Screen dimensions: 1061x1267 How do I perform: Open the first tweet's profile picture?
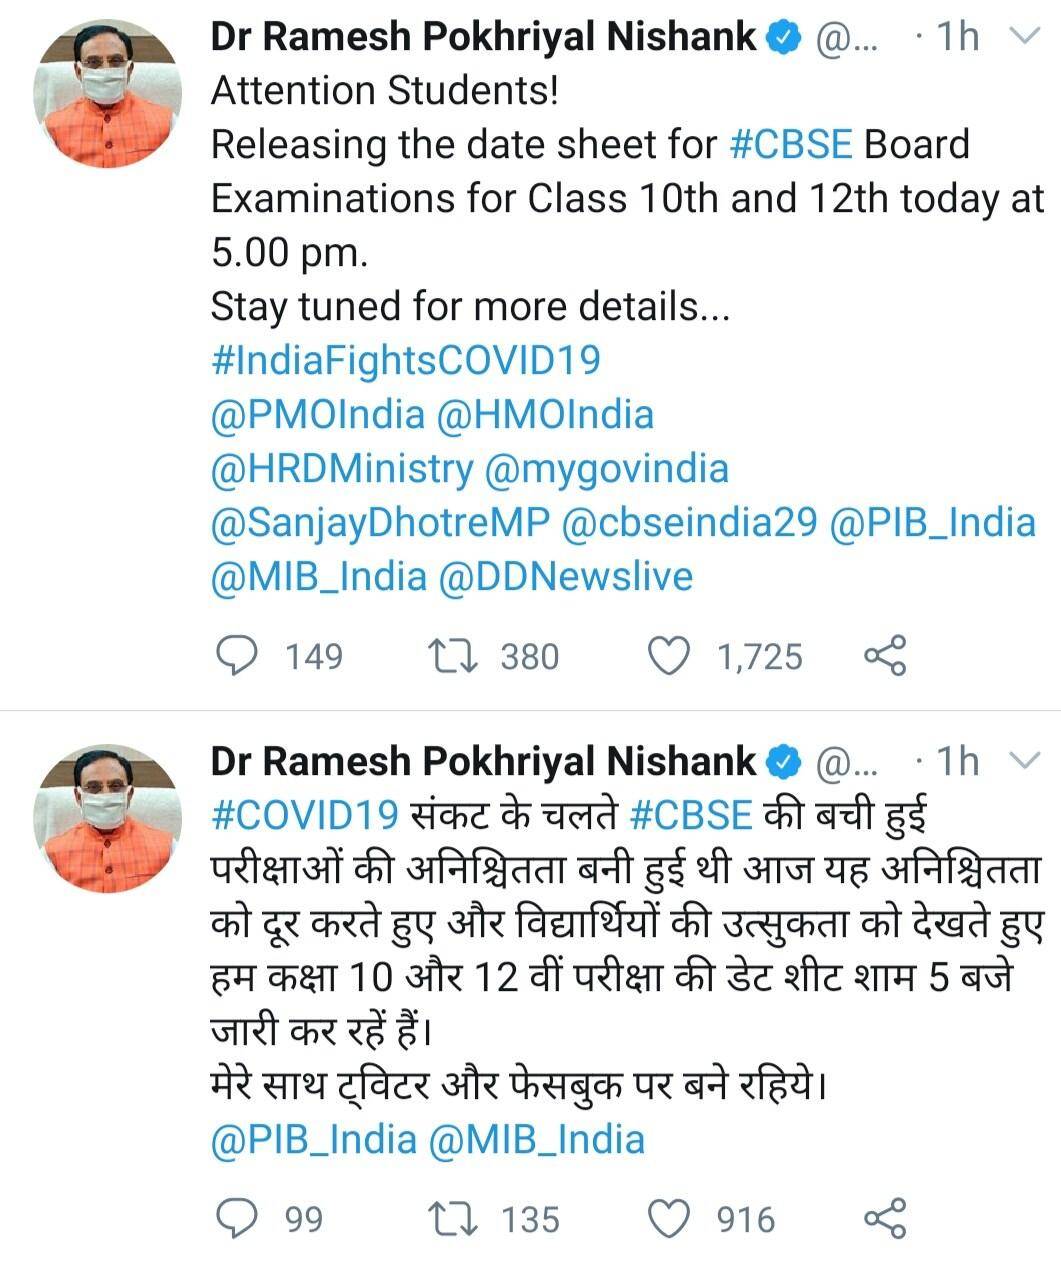[107, 94]
